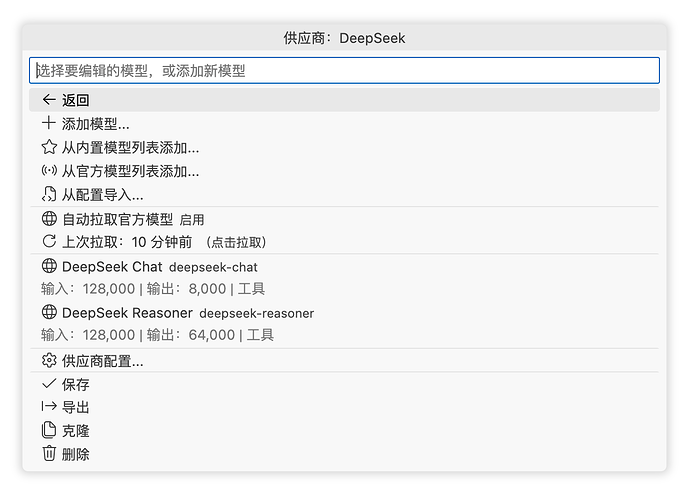Click the 删除 option
Image resolution: width=690 pixels, height=497 pixels.
[344, 454]
